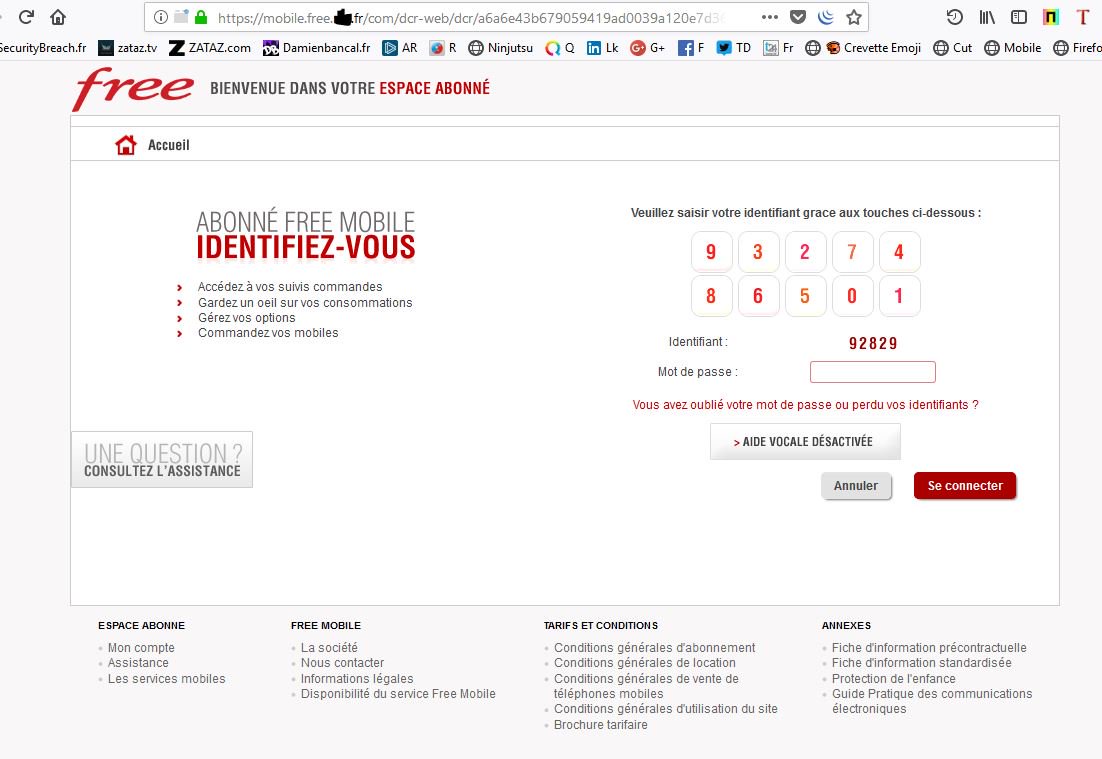Click the Mot de passe field
Viewport: 1102px width, 759px height.
coord(872,372)
